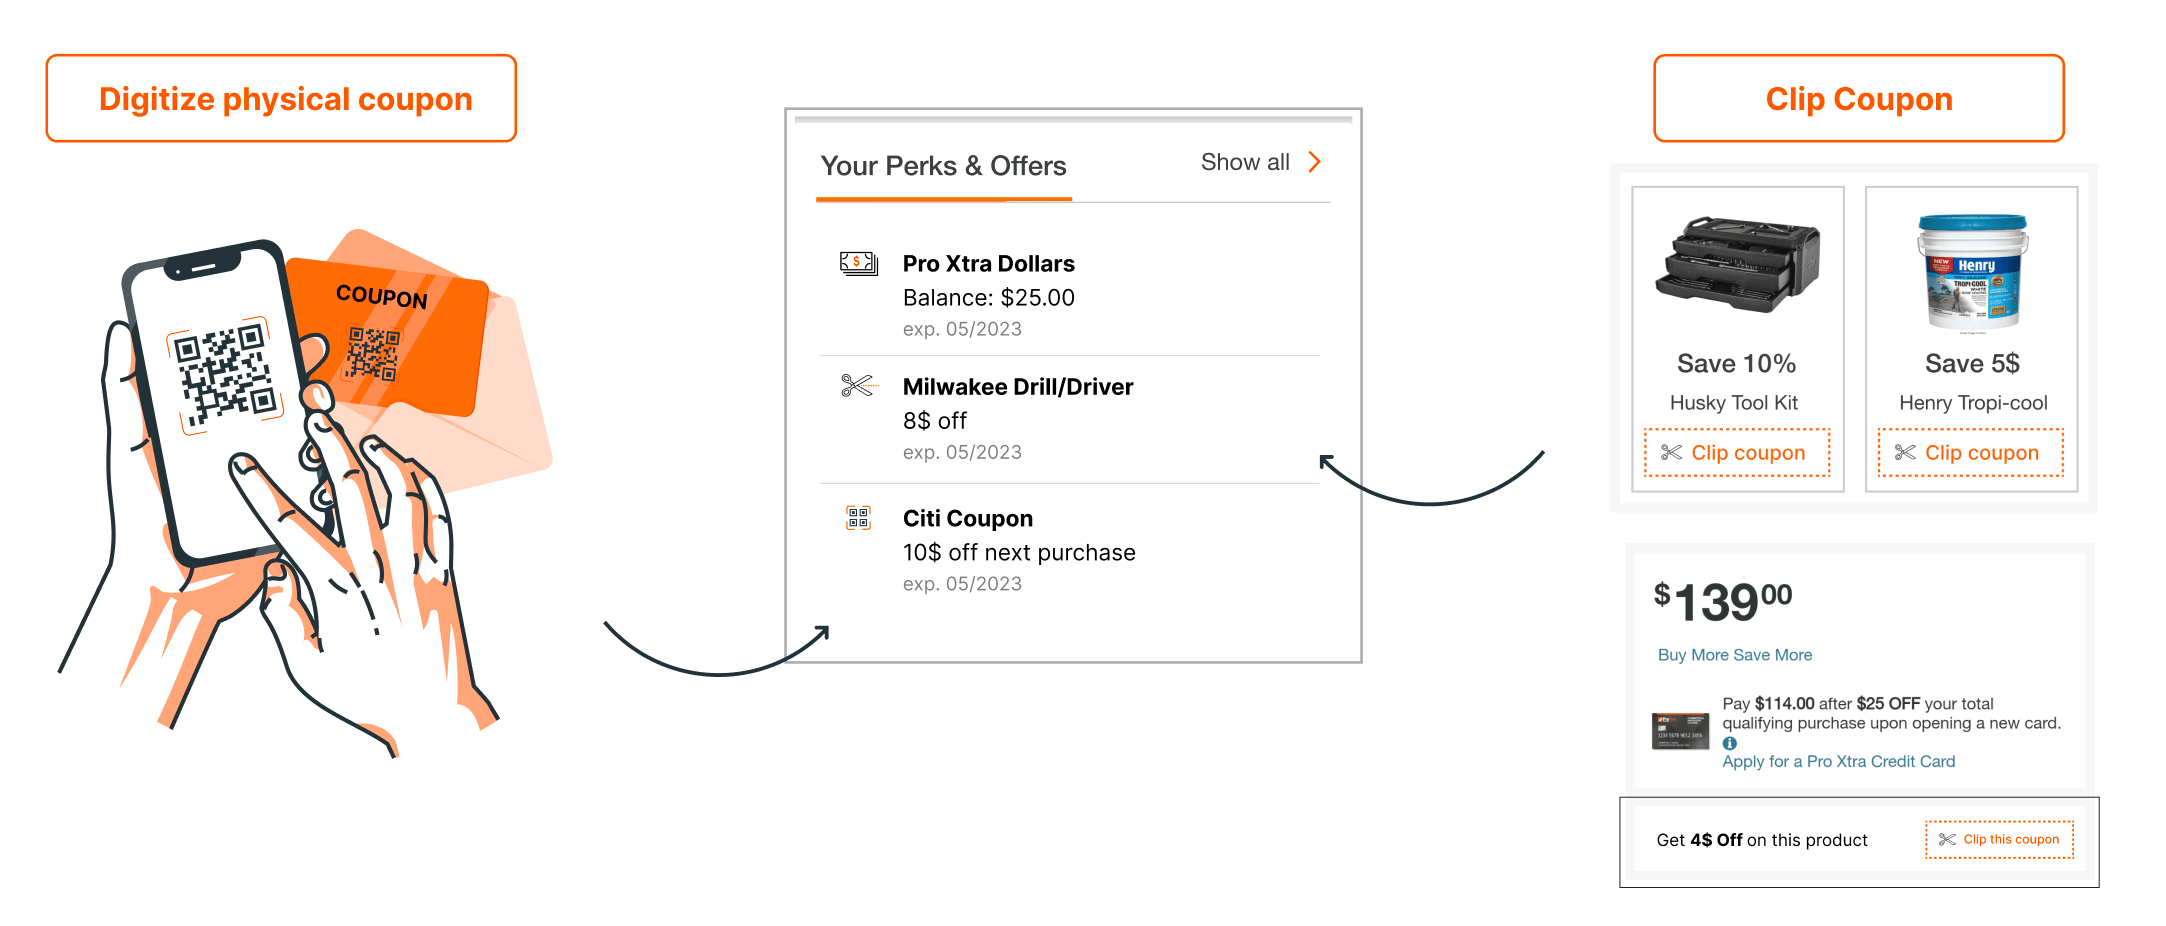Click the Digitize physical coupon button
This screenshot has width=2166, height=926.
coord(281,98)
